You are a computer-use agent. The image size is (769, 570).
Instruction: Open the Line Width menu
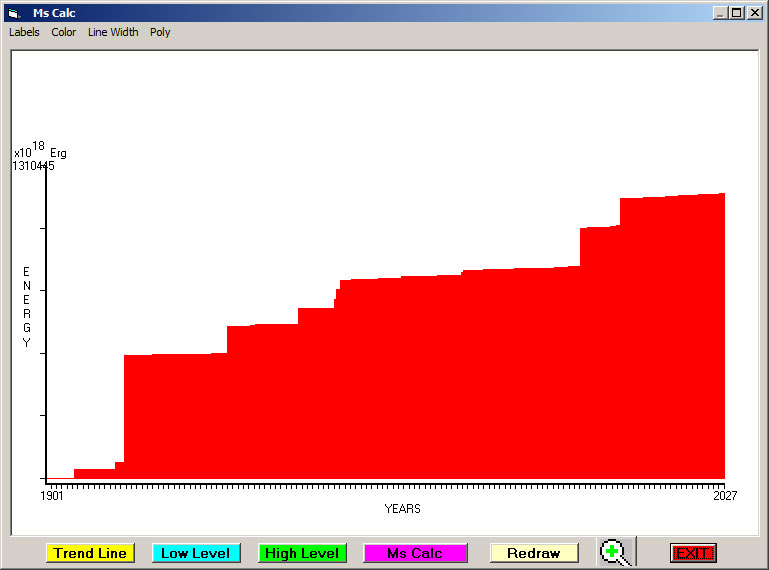tap(113, 32)
